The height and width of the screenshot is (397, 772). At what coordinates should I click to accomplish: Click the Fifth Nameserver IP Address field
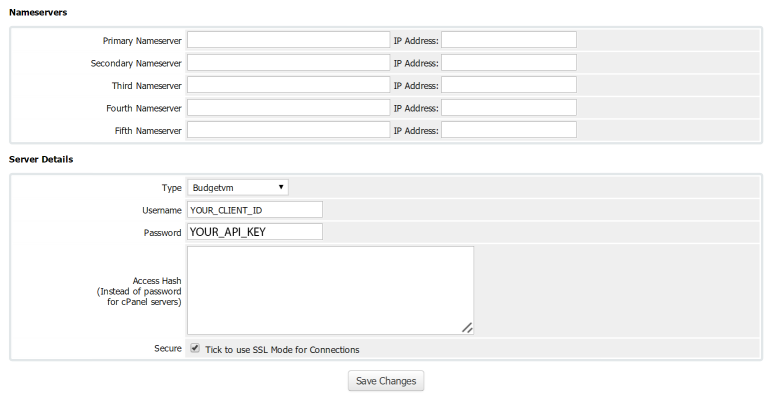click(509, 130)
